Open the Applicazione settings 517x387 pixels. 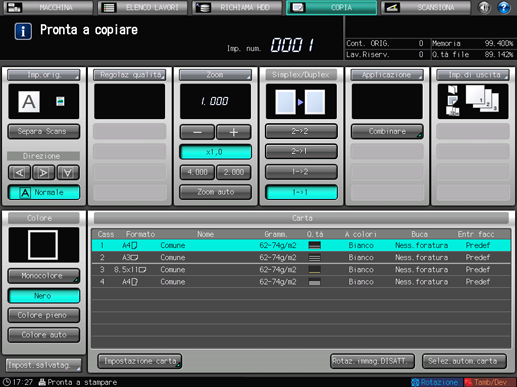(387, 75)
